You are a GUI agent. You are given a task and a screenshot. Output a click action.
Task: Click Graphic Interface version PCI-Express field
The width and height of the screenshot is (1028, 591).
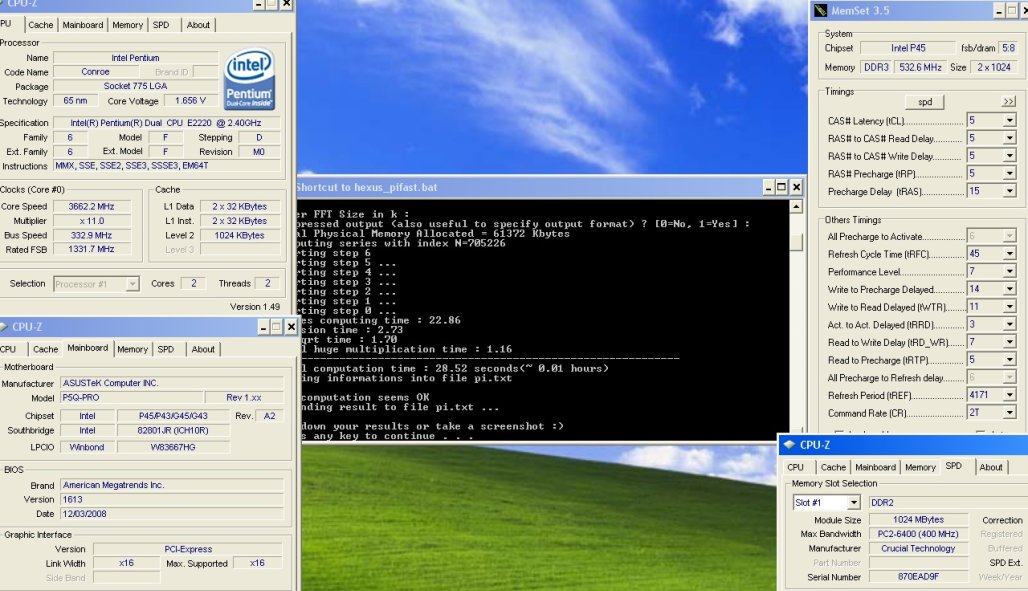click(x=188, y=550)
